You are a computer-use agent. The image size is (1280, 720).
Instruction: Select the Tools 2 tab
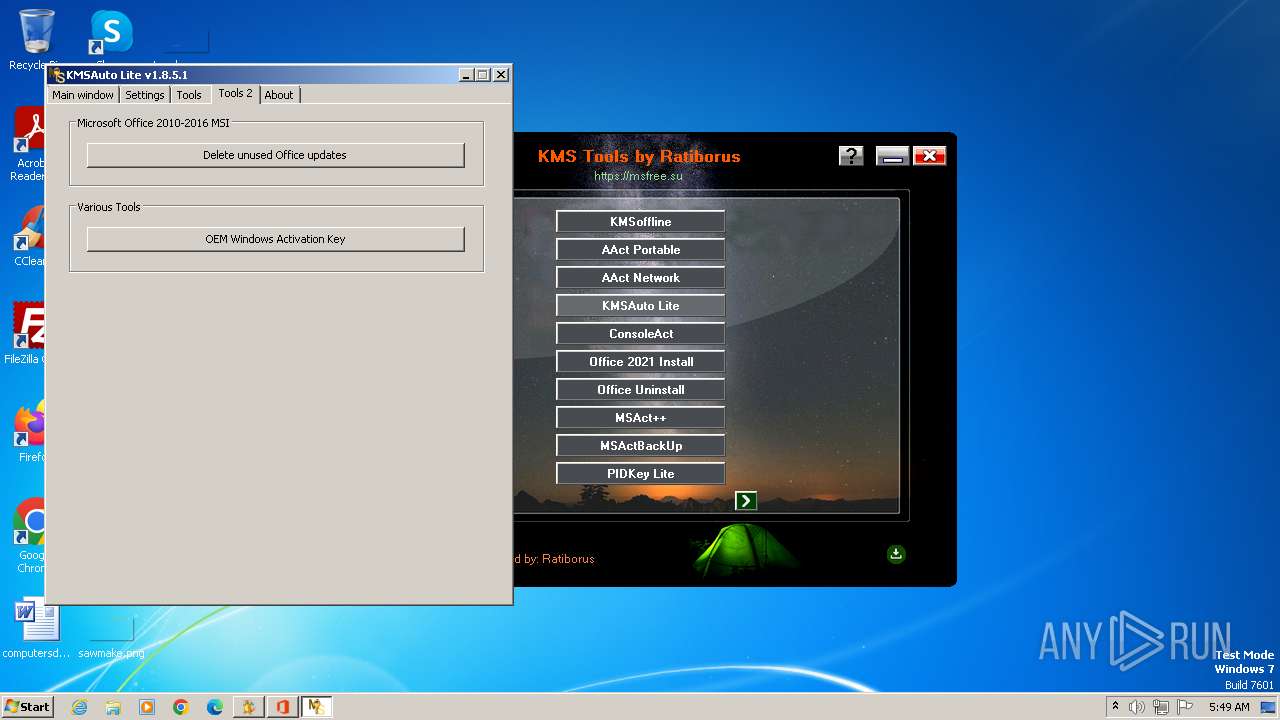(x=235, y=94)
